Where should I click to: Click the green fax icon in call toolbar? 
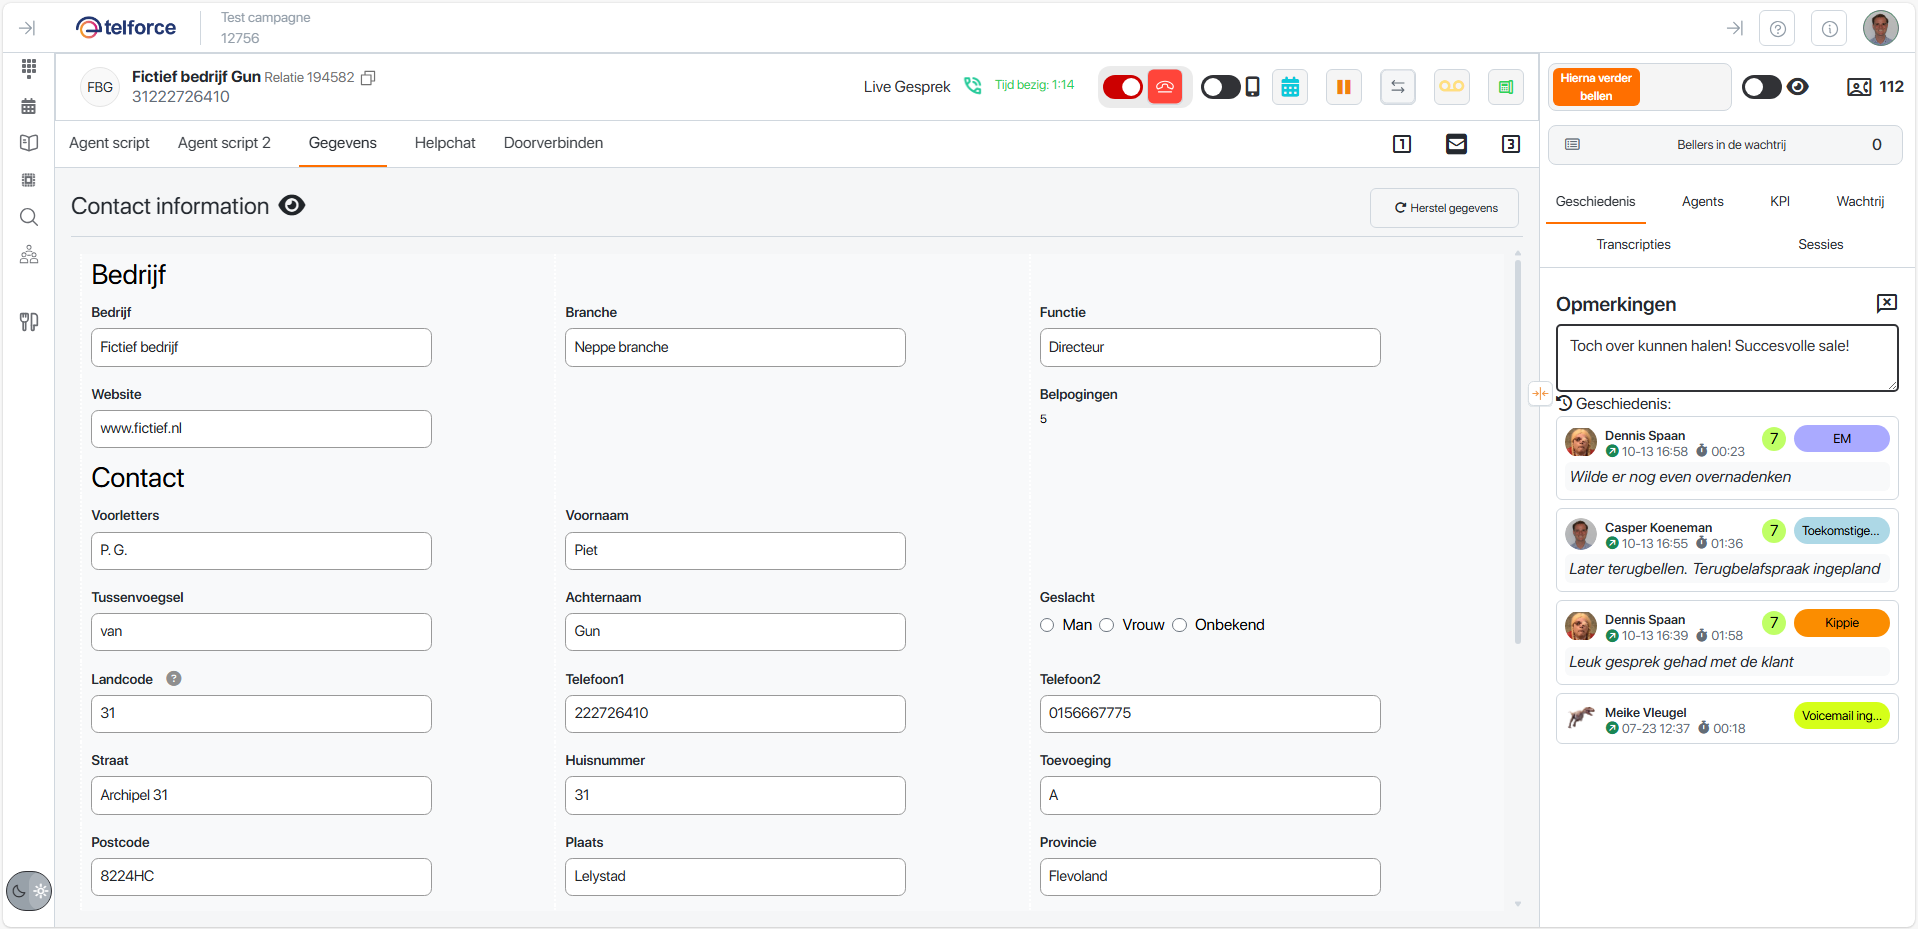1505,87
